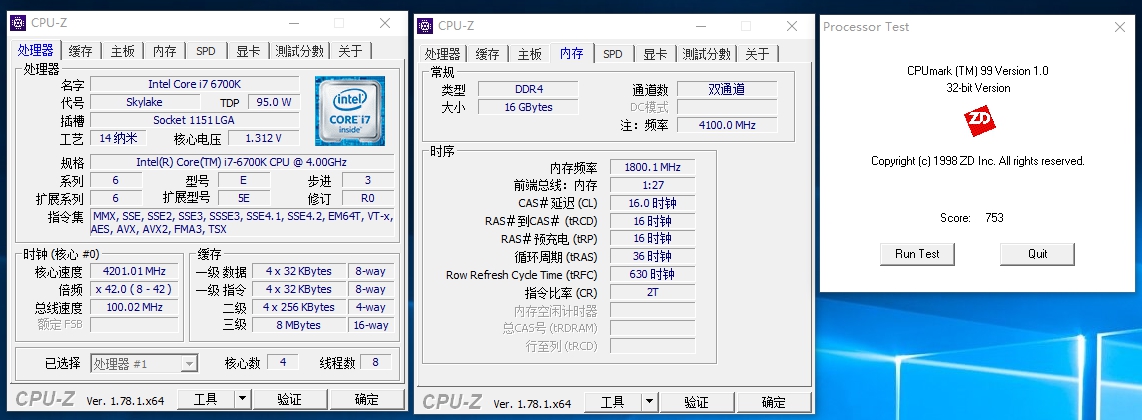Screen dimensions: 1142x420
Task: Open the 工具 dropdown arrow in left CPU-Z window
Action: (x=243, y=399)
